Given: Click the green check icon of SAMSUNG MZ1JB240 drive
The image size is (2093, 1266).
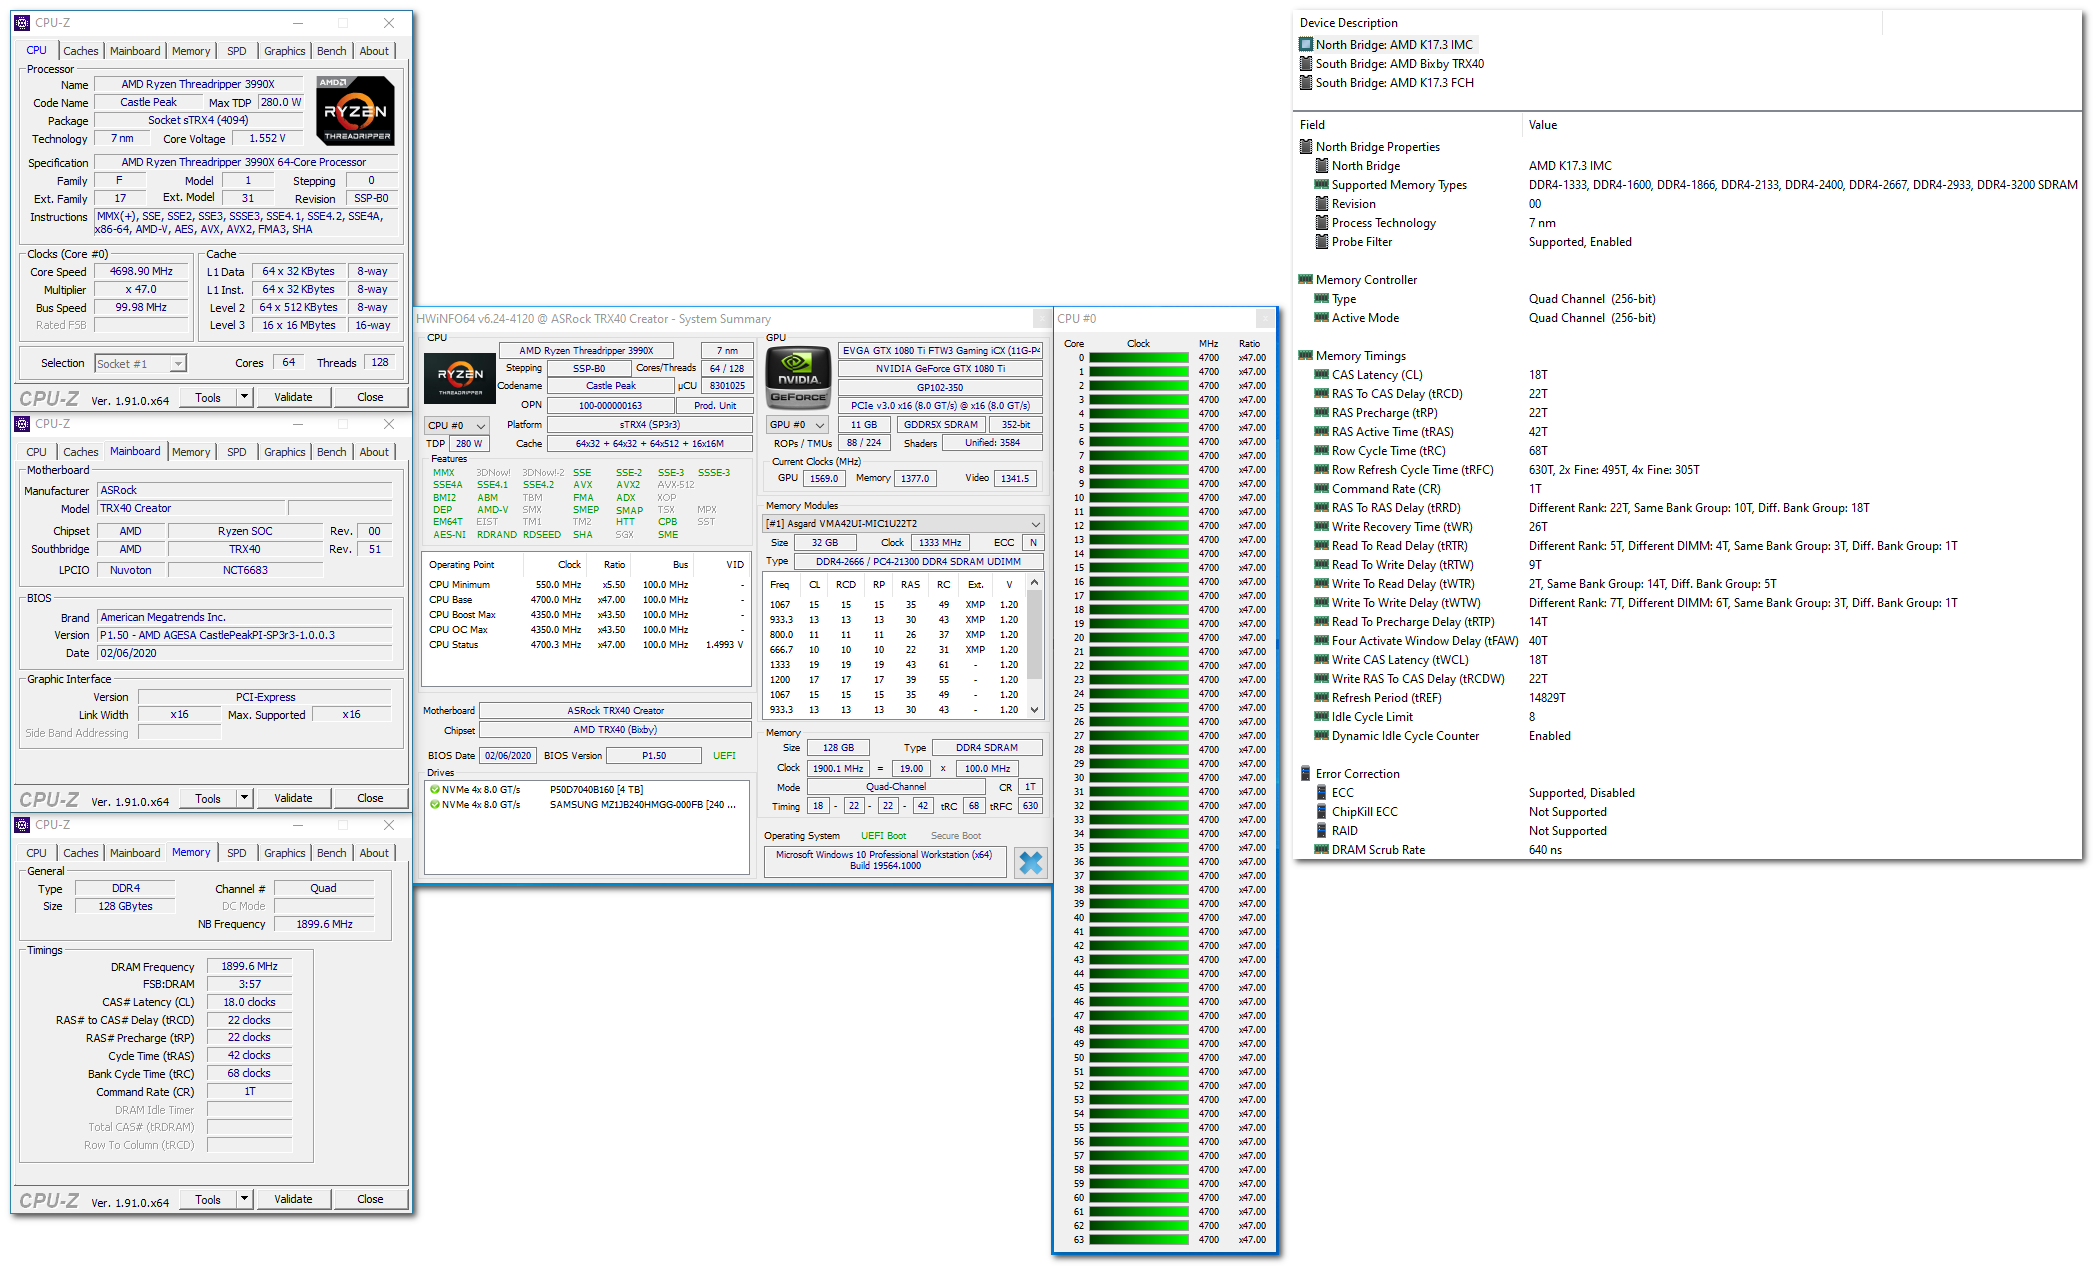Looking at the screenshot, I should (x=435, y=804).
